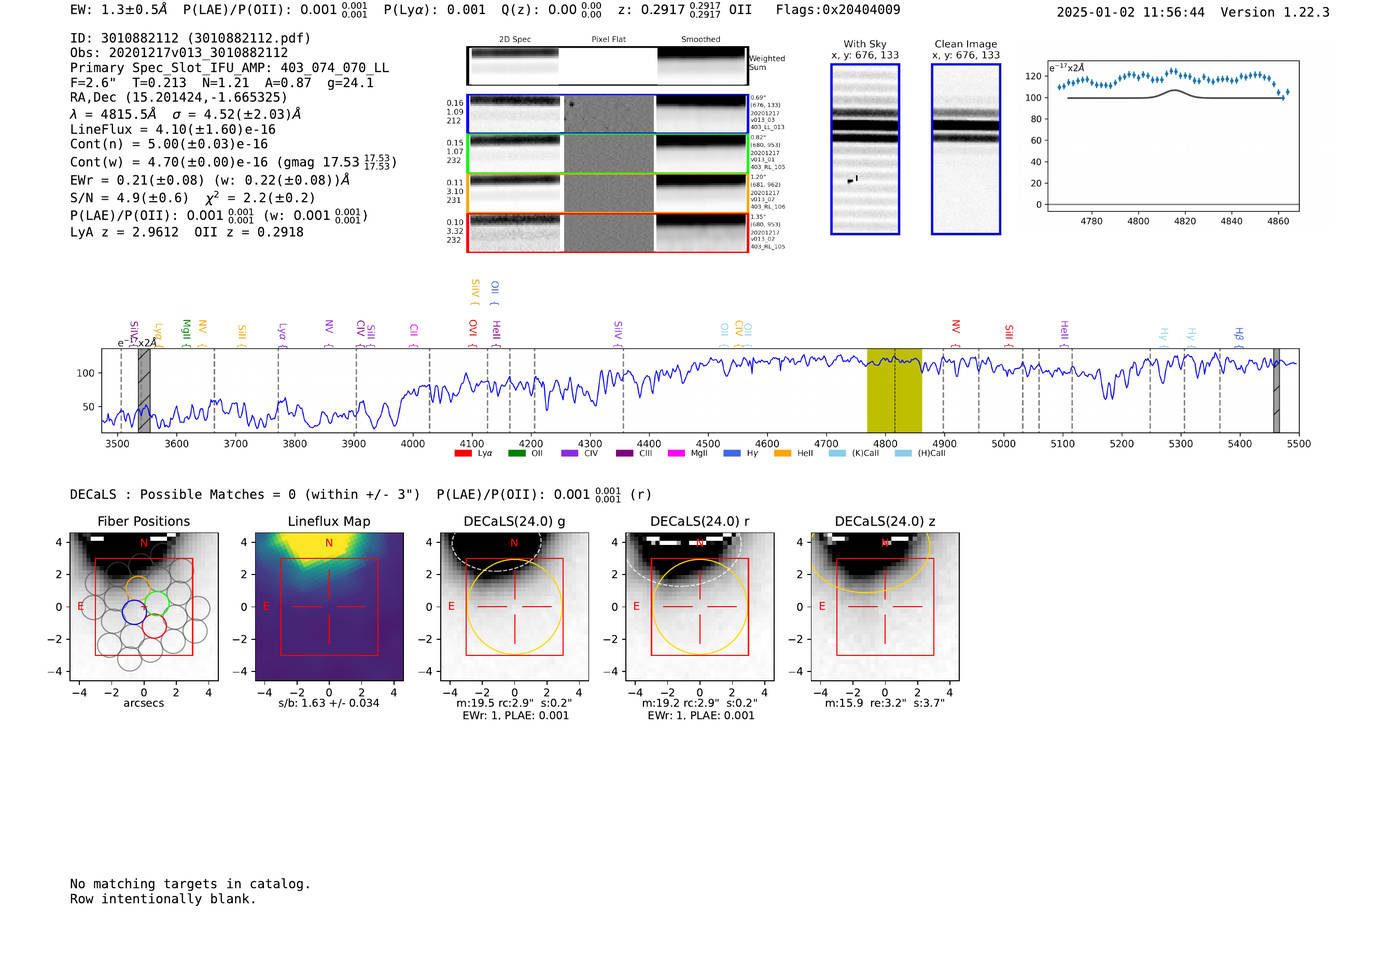This screenshot has height=953, width=1400.
Task: Click the EW: 1.3±0.5Å header value
Action: 119,10
